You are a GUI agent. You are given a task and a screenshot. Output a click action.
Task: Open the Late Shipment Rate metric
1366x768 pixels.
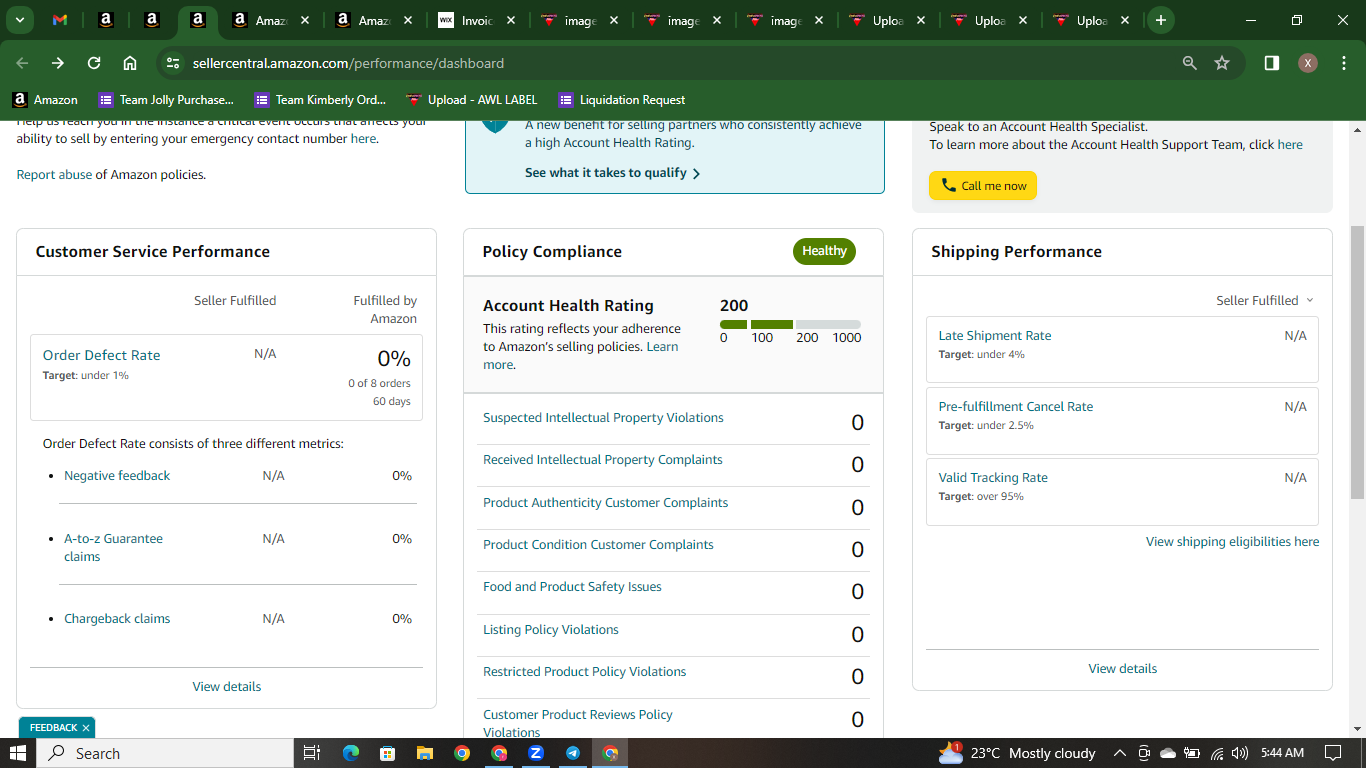click(995, 336)
